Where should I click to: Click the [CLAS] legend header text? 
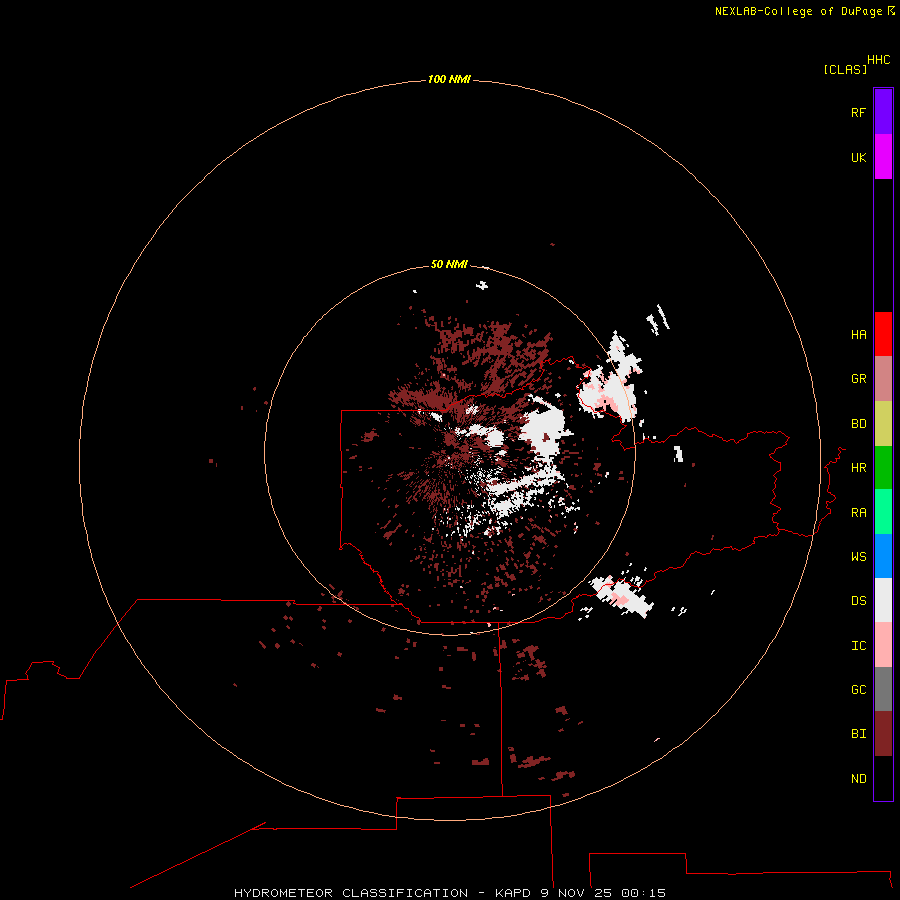(x=845, y=69)
